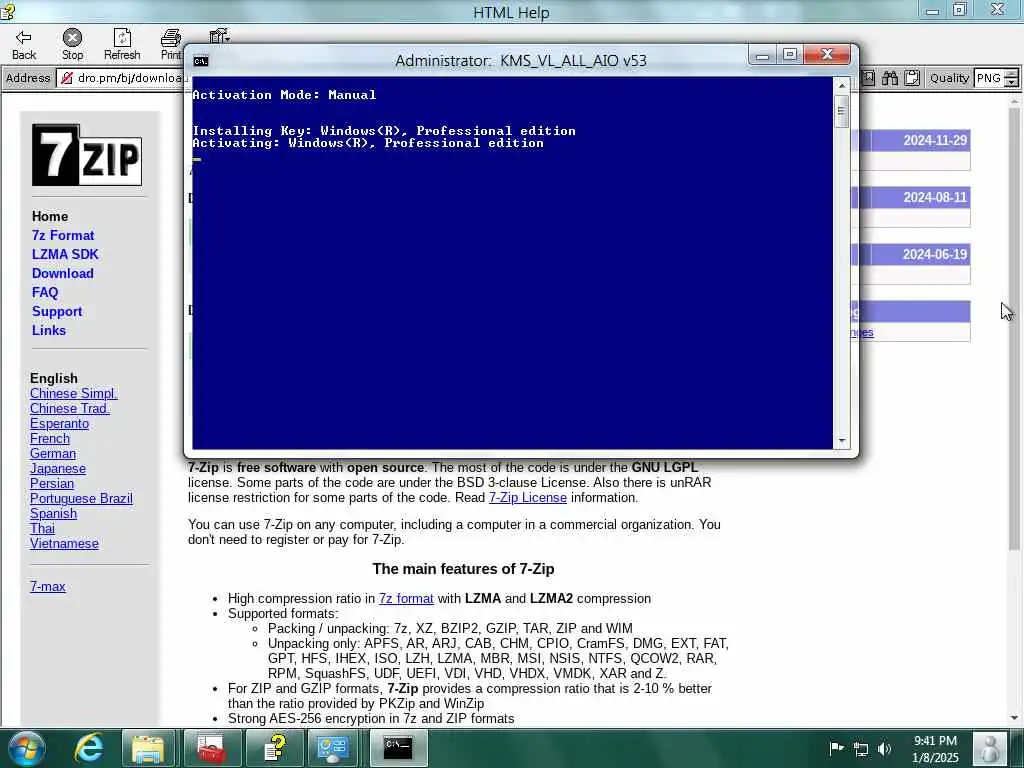Image resolution: width=1024 pixels, height=768 pixels.
Task: Switch language to Chinese Simpl.
Action: point(74,393)
